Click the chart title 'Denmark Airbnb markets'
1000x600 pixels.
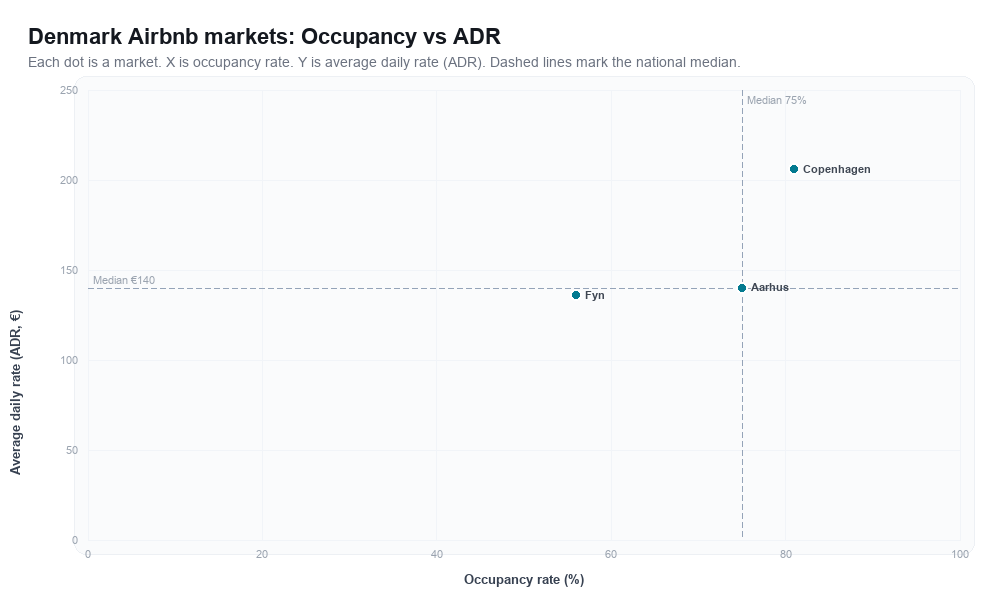[x=264, y=36]
